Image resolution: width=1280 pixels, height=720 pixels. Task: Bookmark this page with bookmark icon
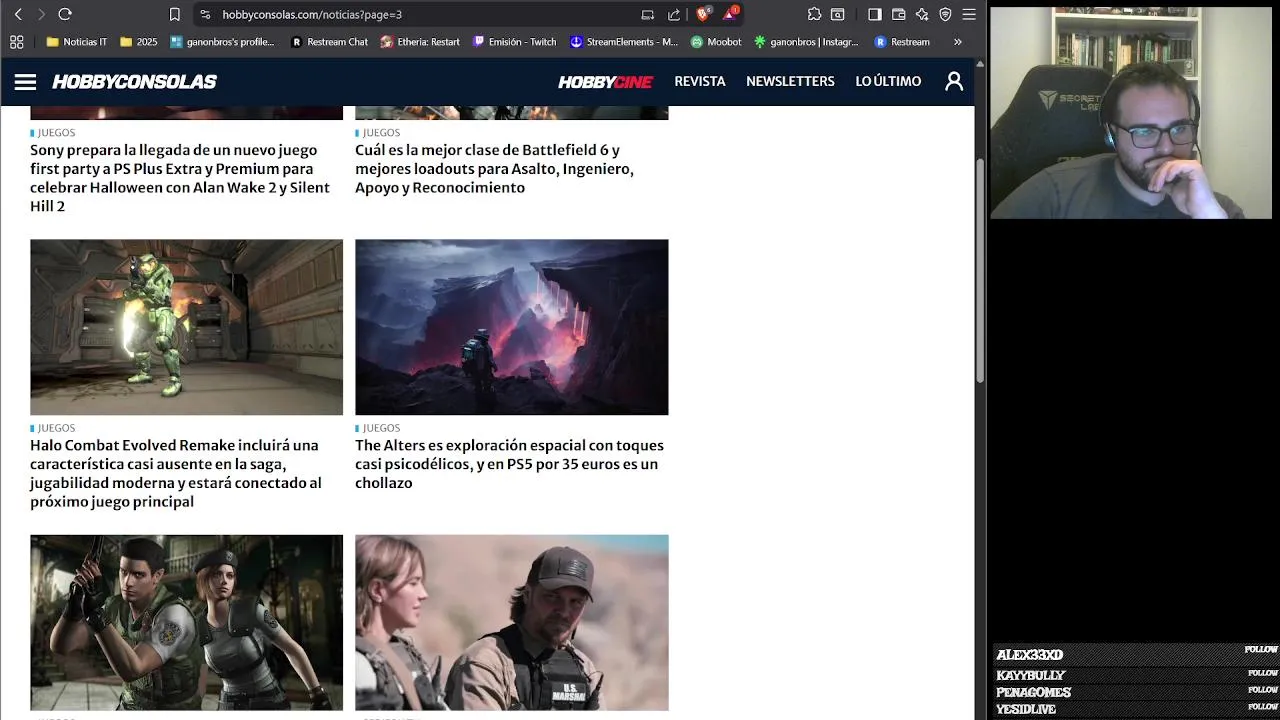(x=174, y=14)
